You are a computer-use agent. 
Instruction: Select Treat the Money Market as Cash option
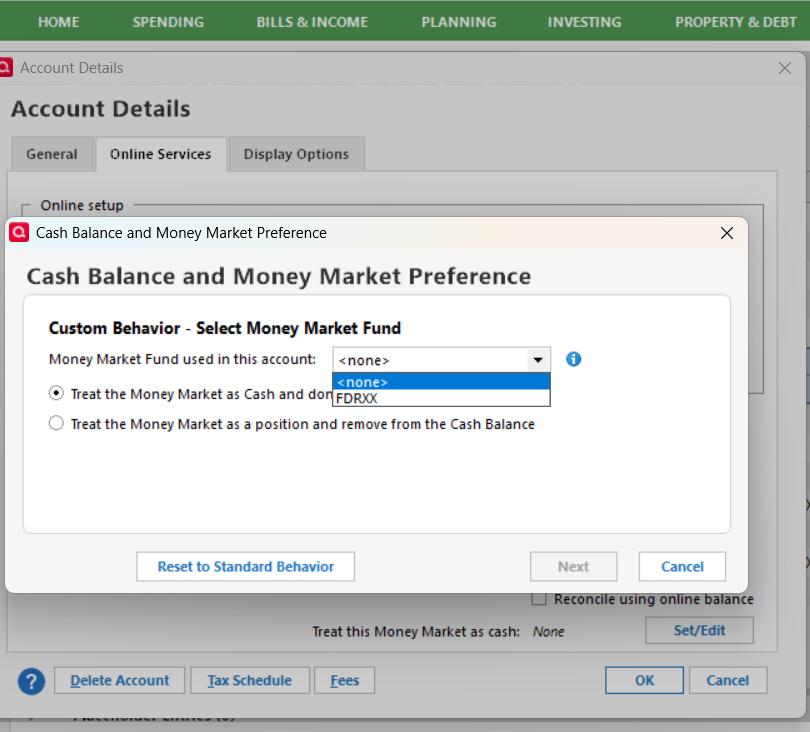click(x=56, y=394)
